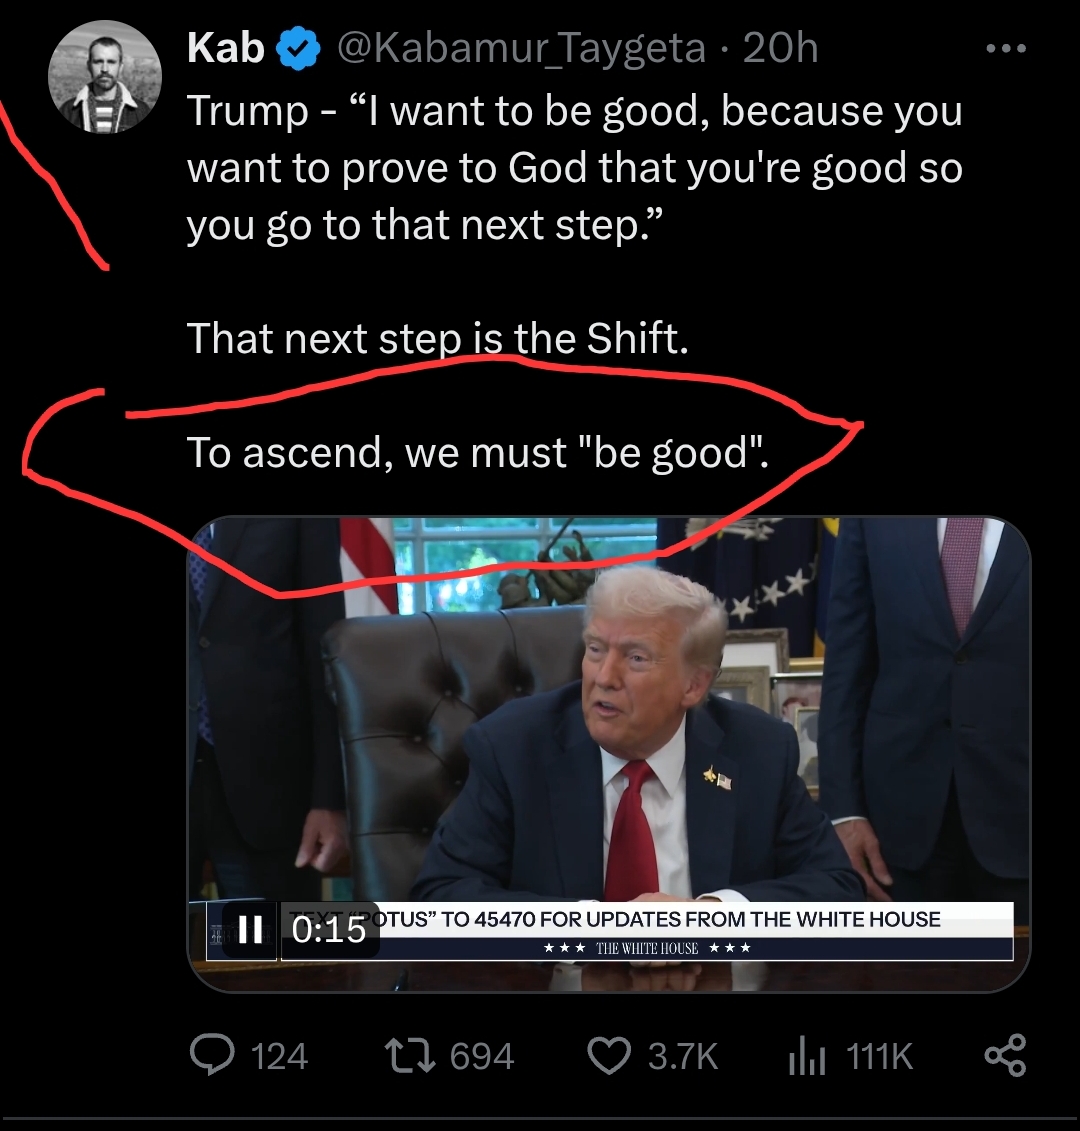Pause the video
The height and width of the screenshot is (1131, 1080).
tap(250, 930)
